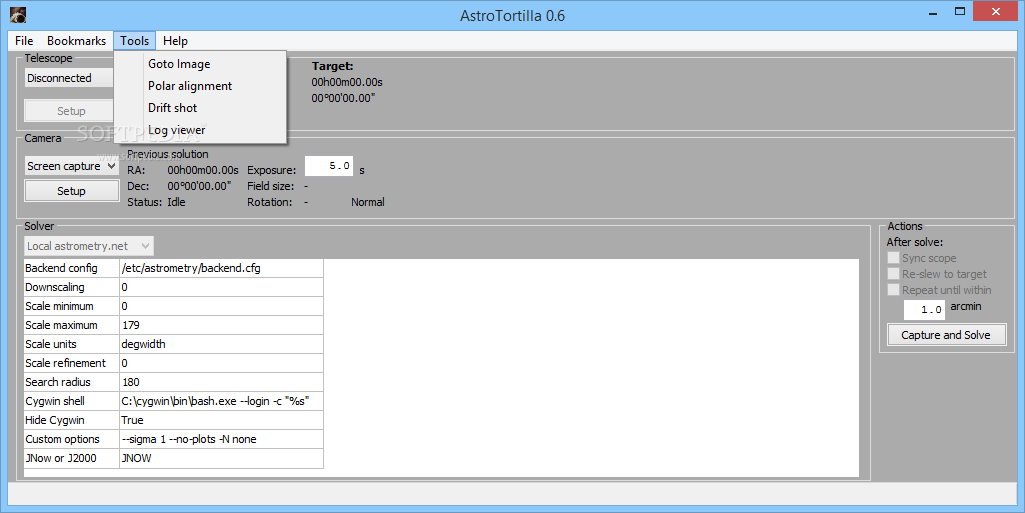This screenshot has width=1025, height=513.
Task: Edit the arcmin tolerance field
Action: point(924,310)
